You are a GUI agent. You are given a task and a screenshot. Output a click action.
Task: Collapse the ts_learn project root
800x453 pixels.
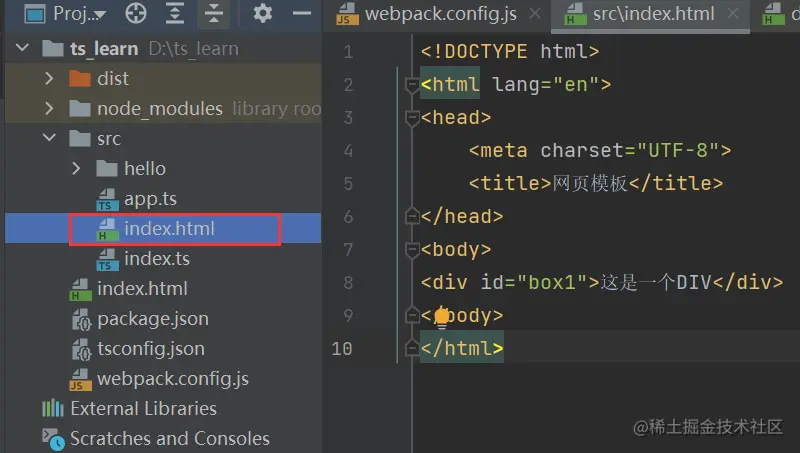click(22, 48)
